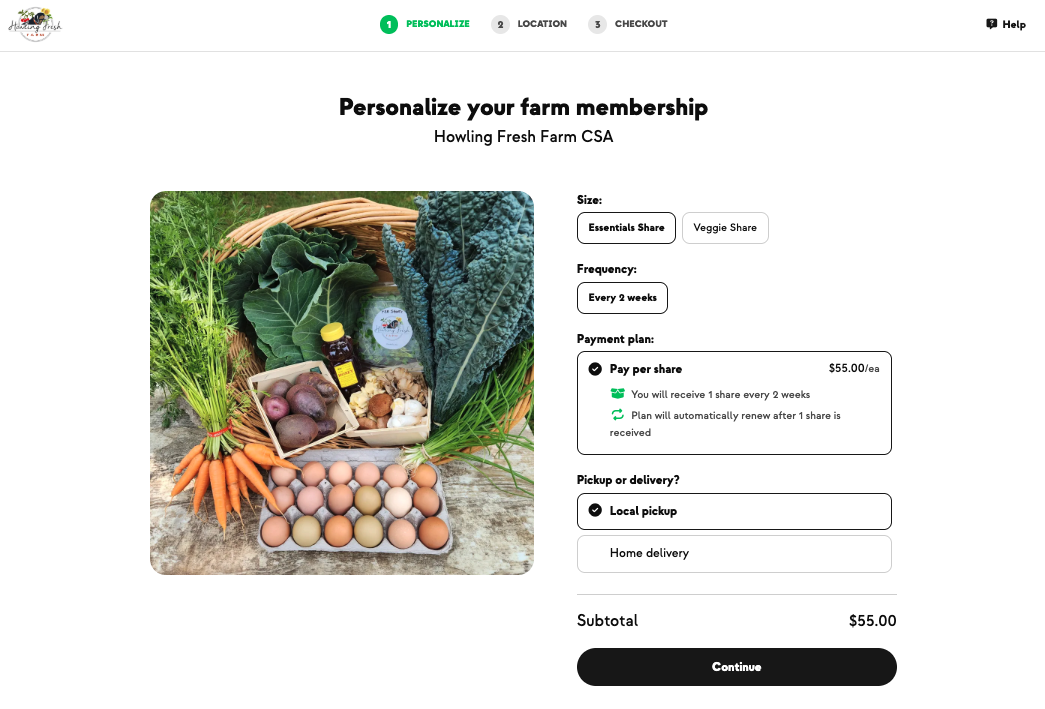Go to the Location step tab

coord(542,24)
